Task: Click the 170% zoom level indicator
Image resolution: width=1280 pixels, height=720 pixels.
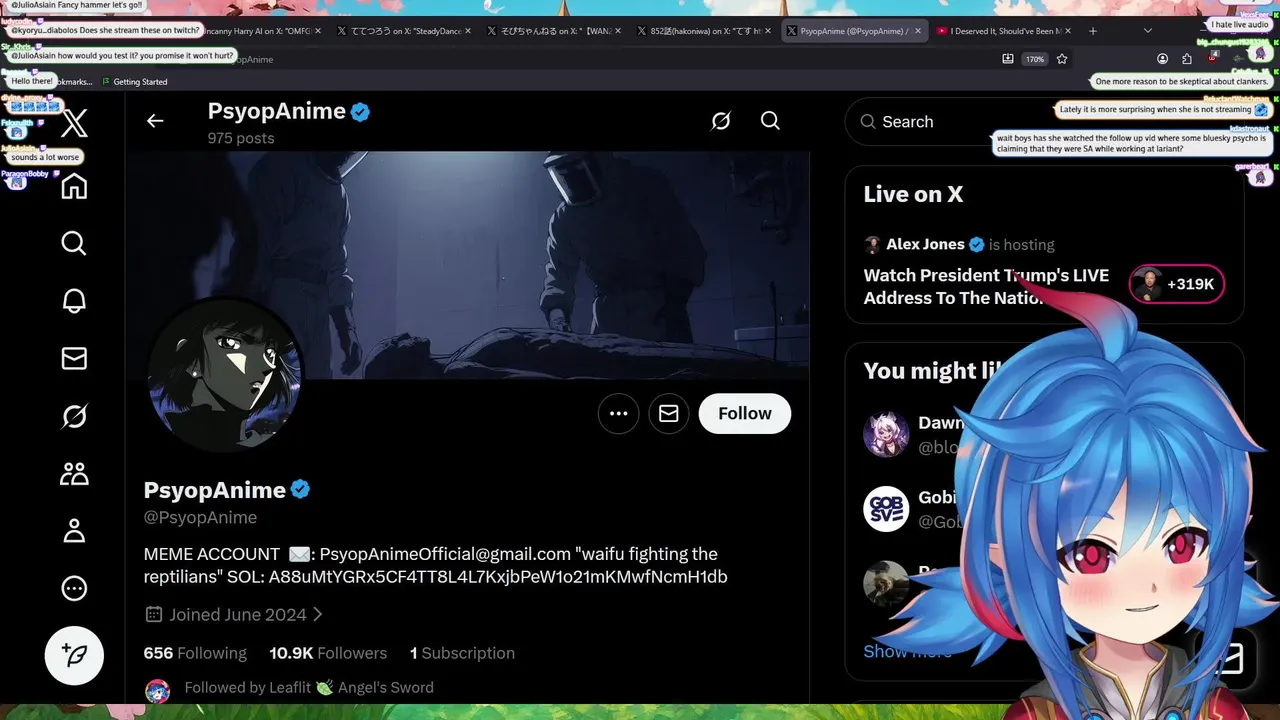Action: coord(1034,59)
